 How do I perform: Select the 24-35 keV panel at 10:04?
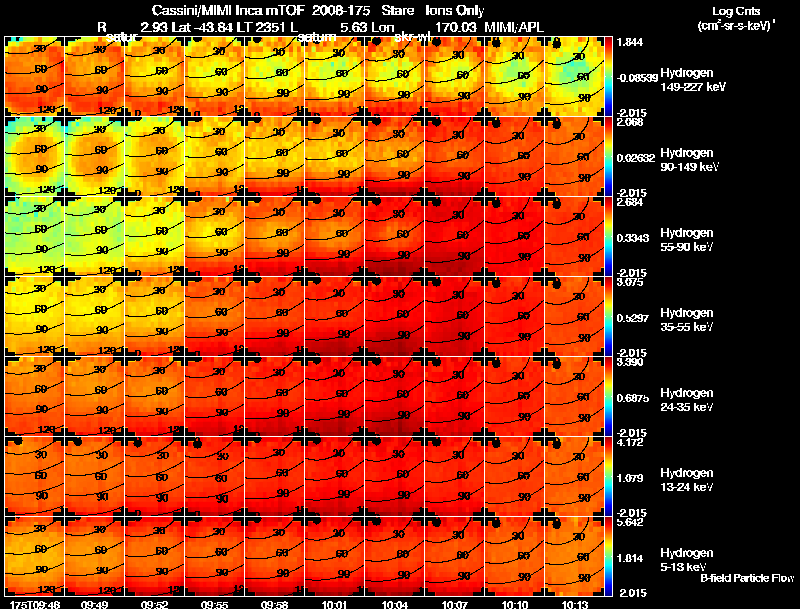(394, 397)
